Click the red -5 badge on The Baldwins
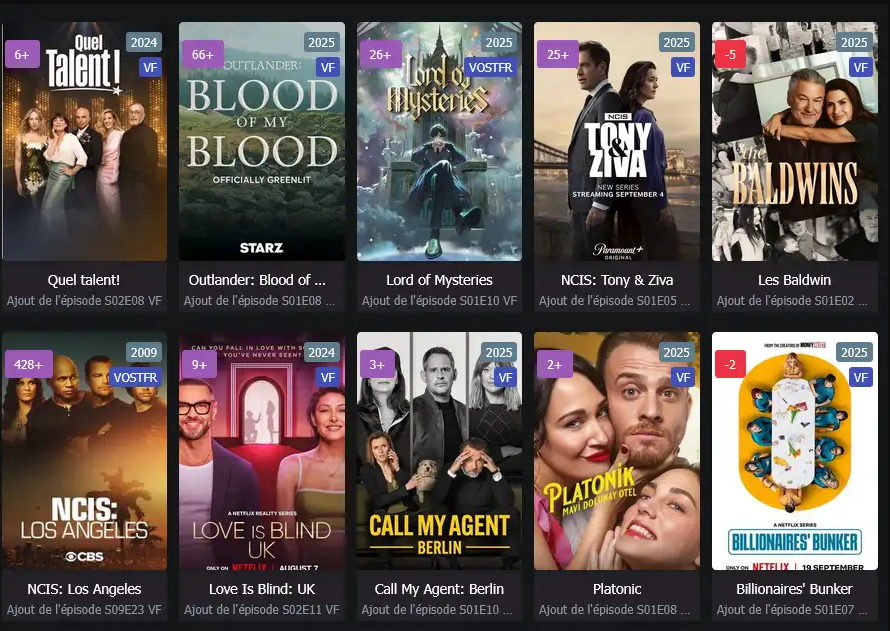The height and width of the screenshot is (631, 890). coord(730,54)
